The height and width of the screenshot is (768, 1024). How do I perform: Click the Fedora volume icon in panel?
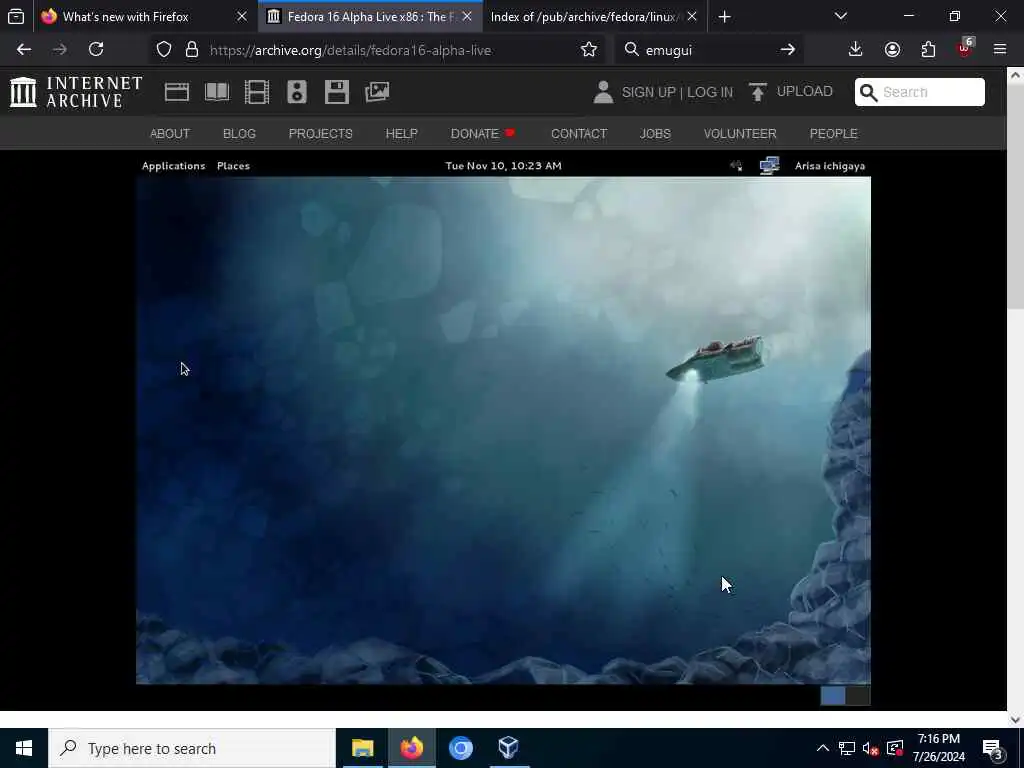pos(736,166)
